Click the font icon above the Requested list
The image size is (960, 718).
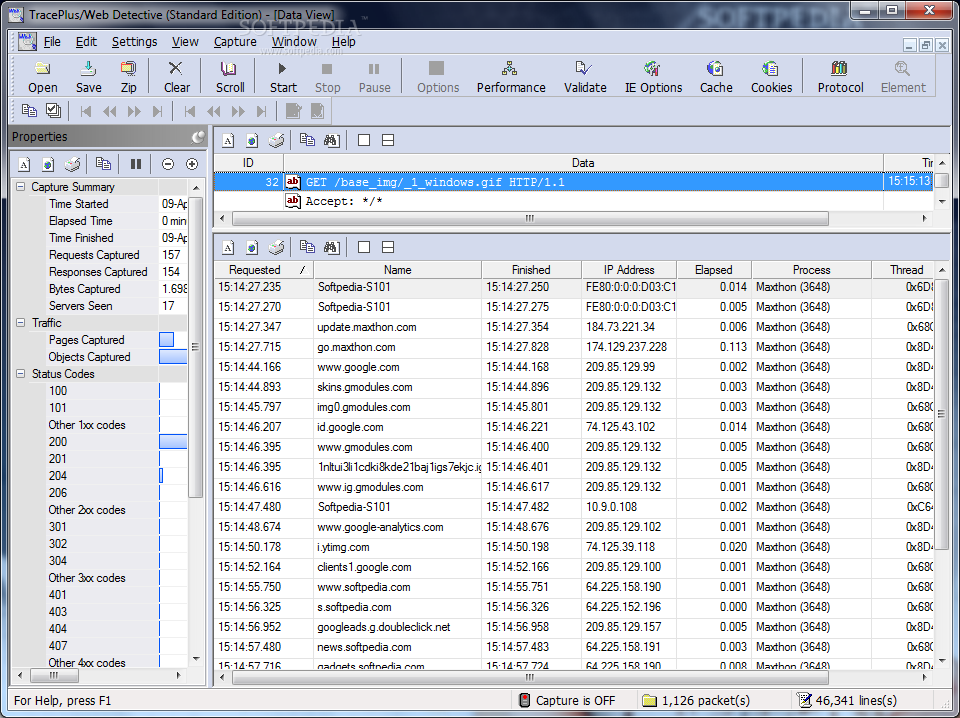pos(228,247)
